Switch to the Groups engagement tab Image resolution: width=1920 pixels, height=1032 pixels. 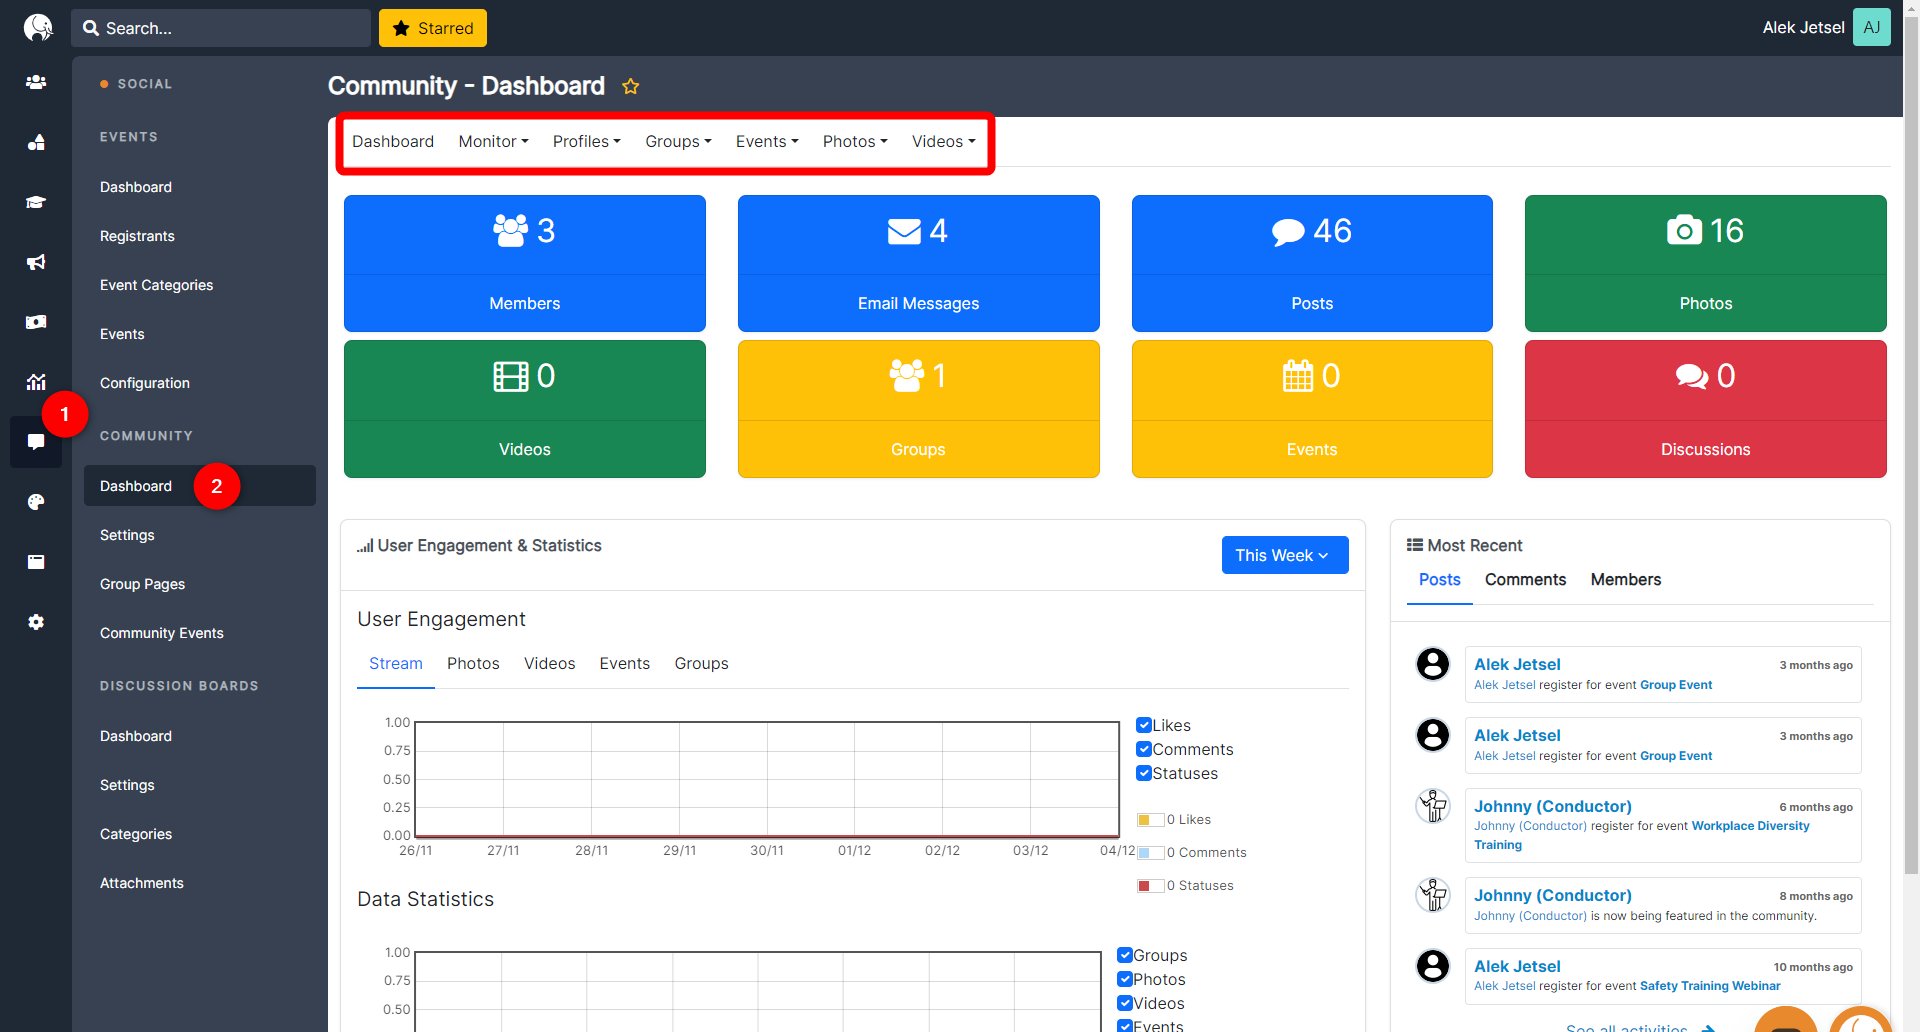pos(701,664)
